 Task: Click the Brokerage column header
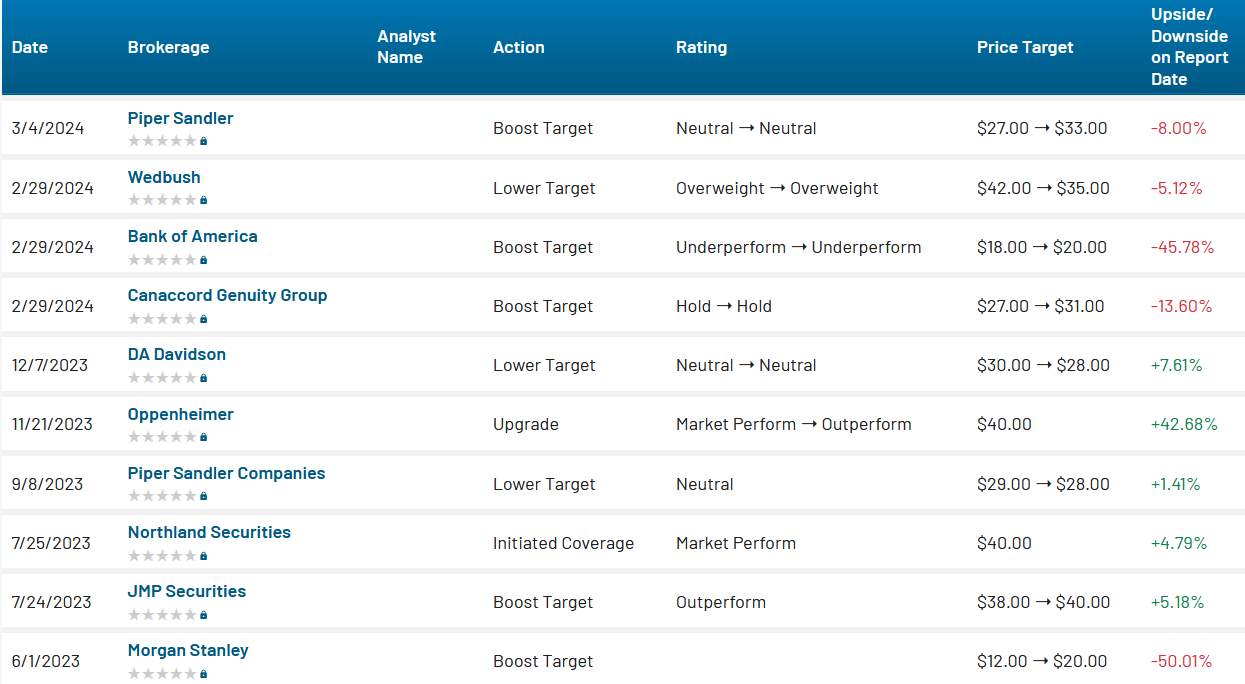(168, 47)
